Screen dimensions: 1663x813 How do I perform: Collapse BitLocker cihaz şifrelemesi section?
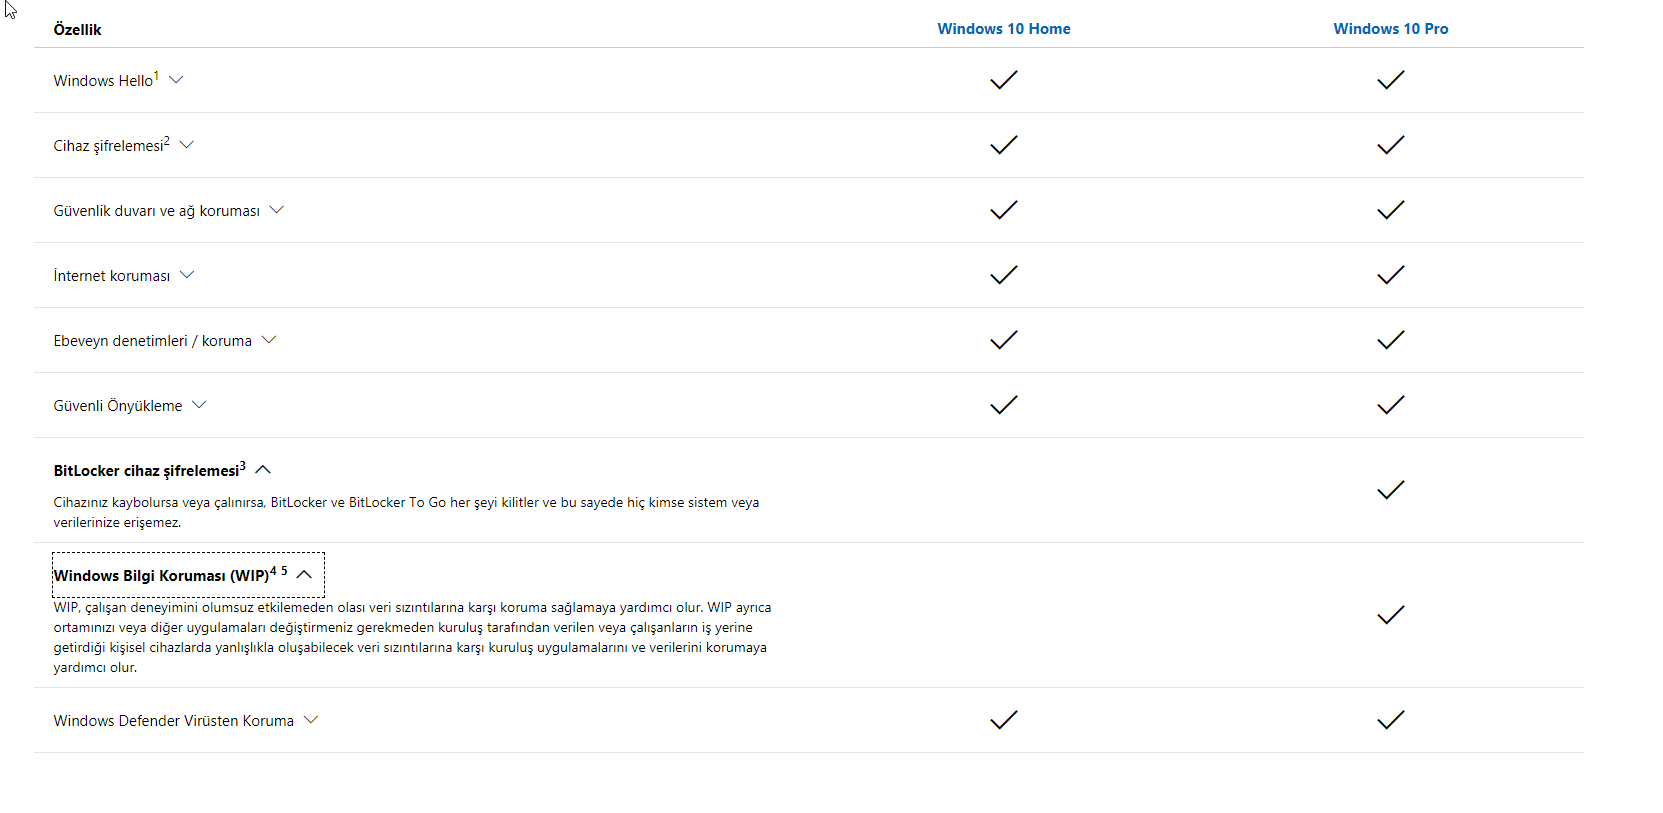coord(263,470)
